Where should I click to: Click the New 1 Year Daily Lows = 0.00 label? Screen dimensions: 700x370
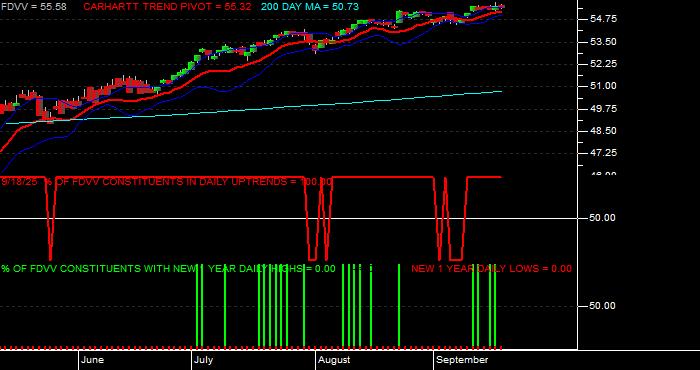tap(491, 269)
